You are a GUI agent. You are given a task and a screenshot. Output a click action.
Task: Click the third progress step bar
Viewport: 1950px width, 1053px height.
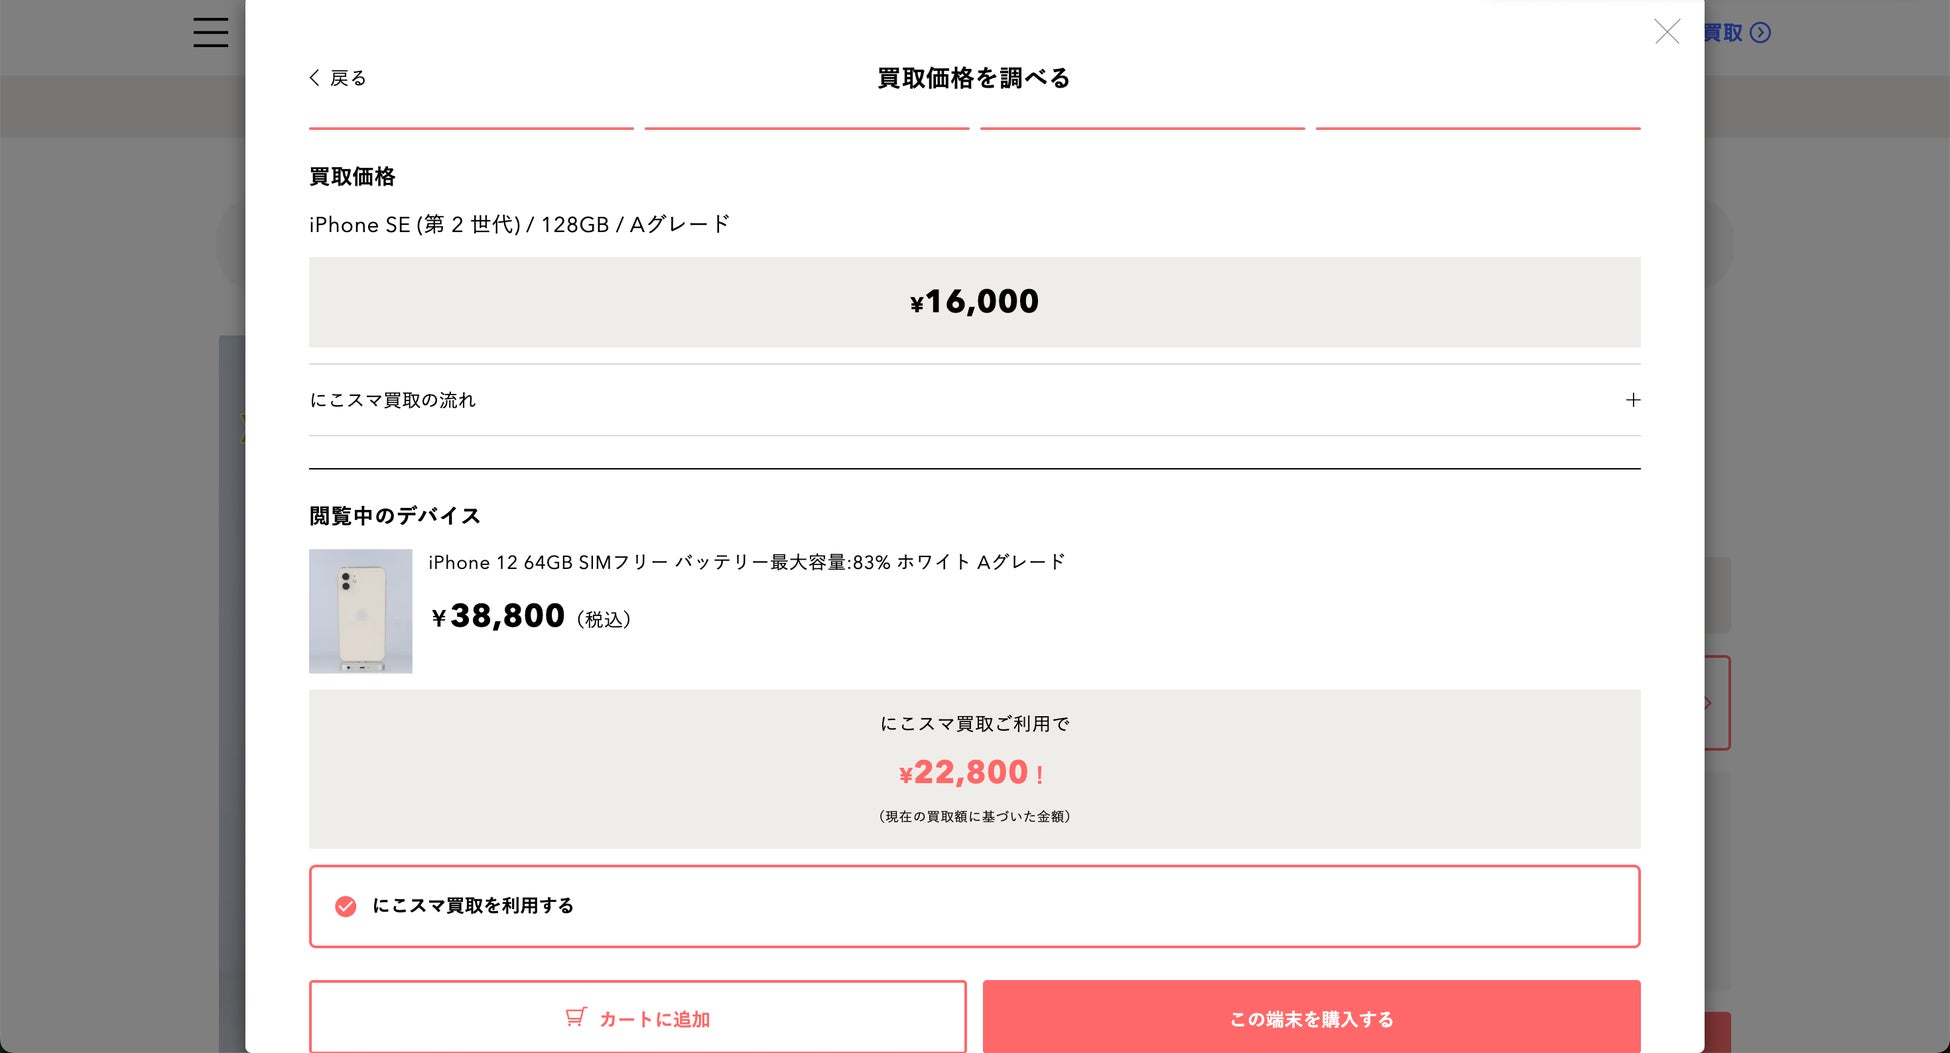tap(1142, 128)
